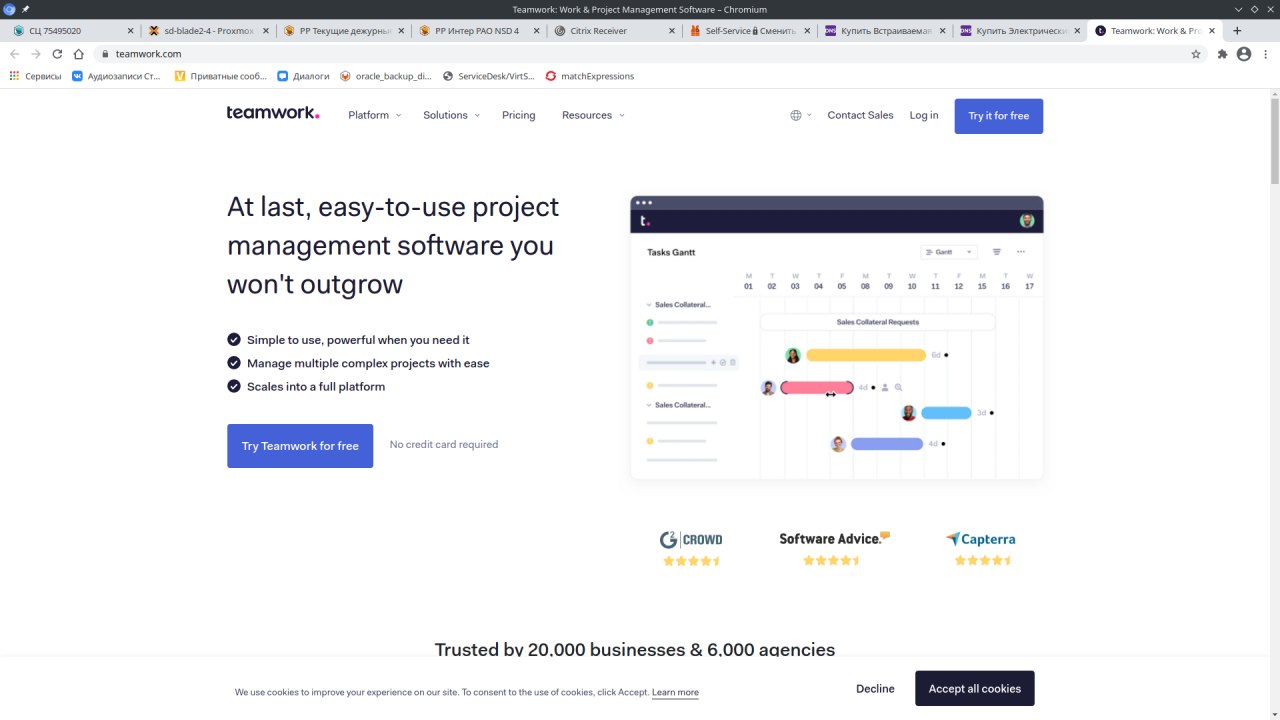The width and height of the screenshot is (1280, 720).
Task: Switch to Купить Электрический tab
Action: 1020,31
